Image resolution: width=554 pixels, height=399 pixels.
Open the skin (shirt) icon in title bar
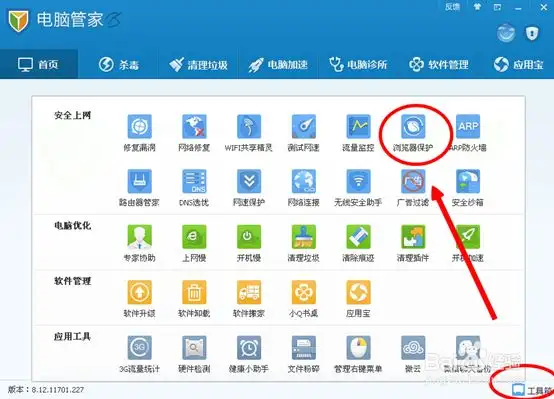(477, 7)
